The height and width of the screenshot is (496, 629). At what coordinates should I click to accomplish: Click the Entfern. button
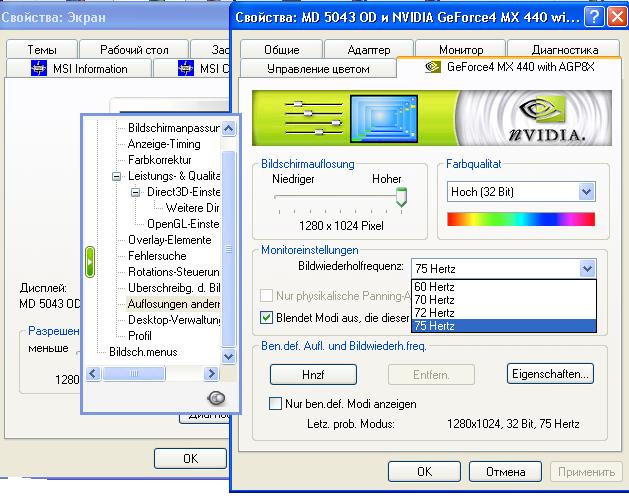point(431,374)
